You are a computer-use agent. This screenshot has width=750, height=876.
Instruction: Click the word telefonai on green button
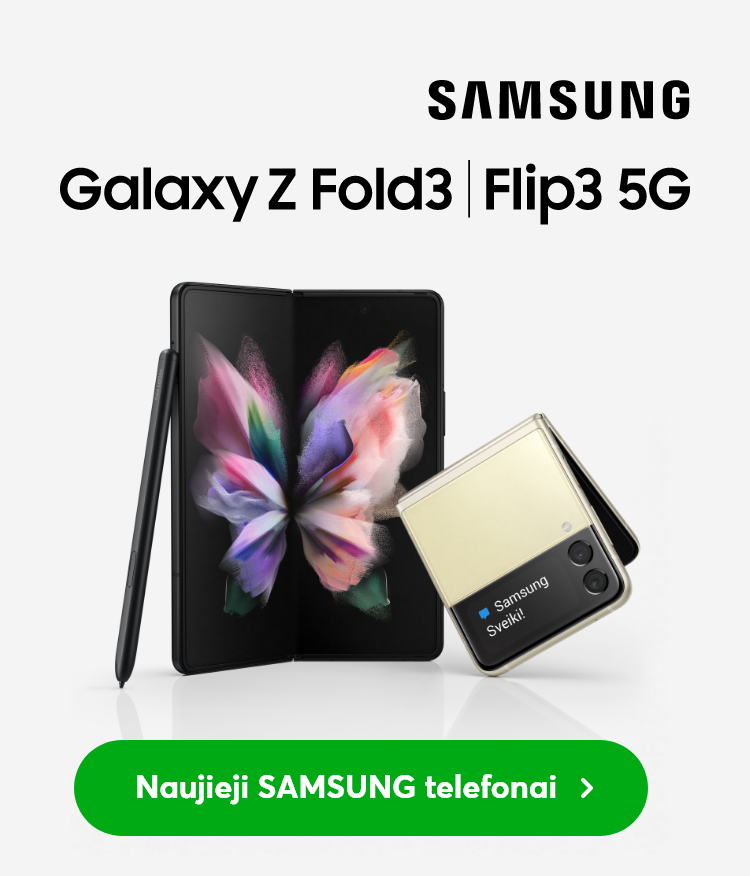[x=490, y=787]
